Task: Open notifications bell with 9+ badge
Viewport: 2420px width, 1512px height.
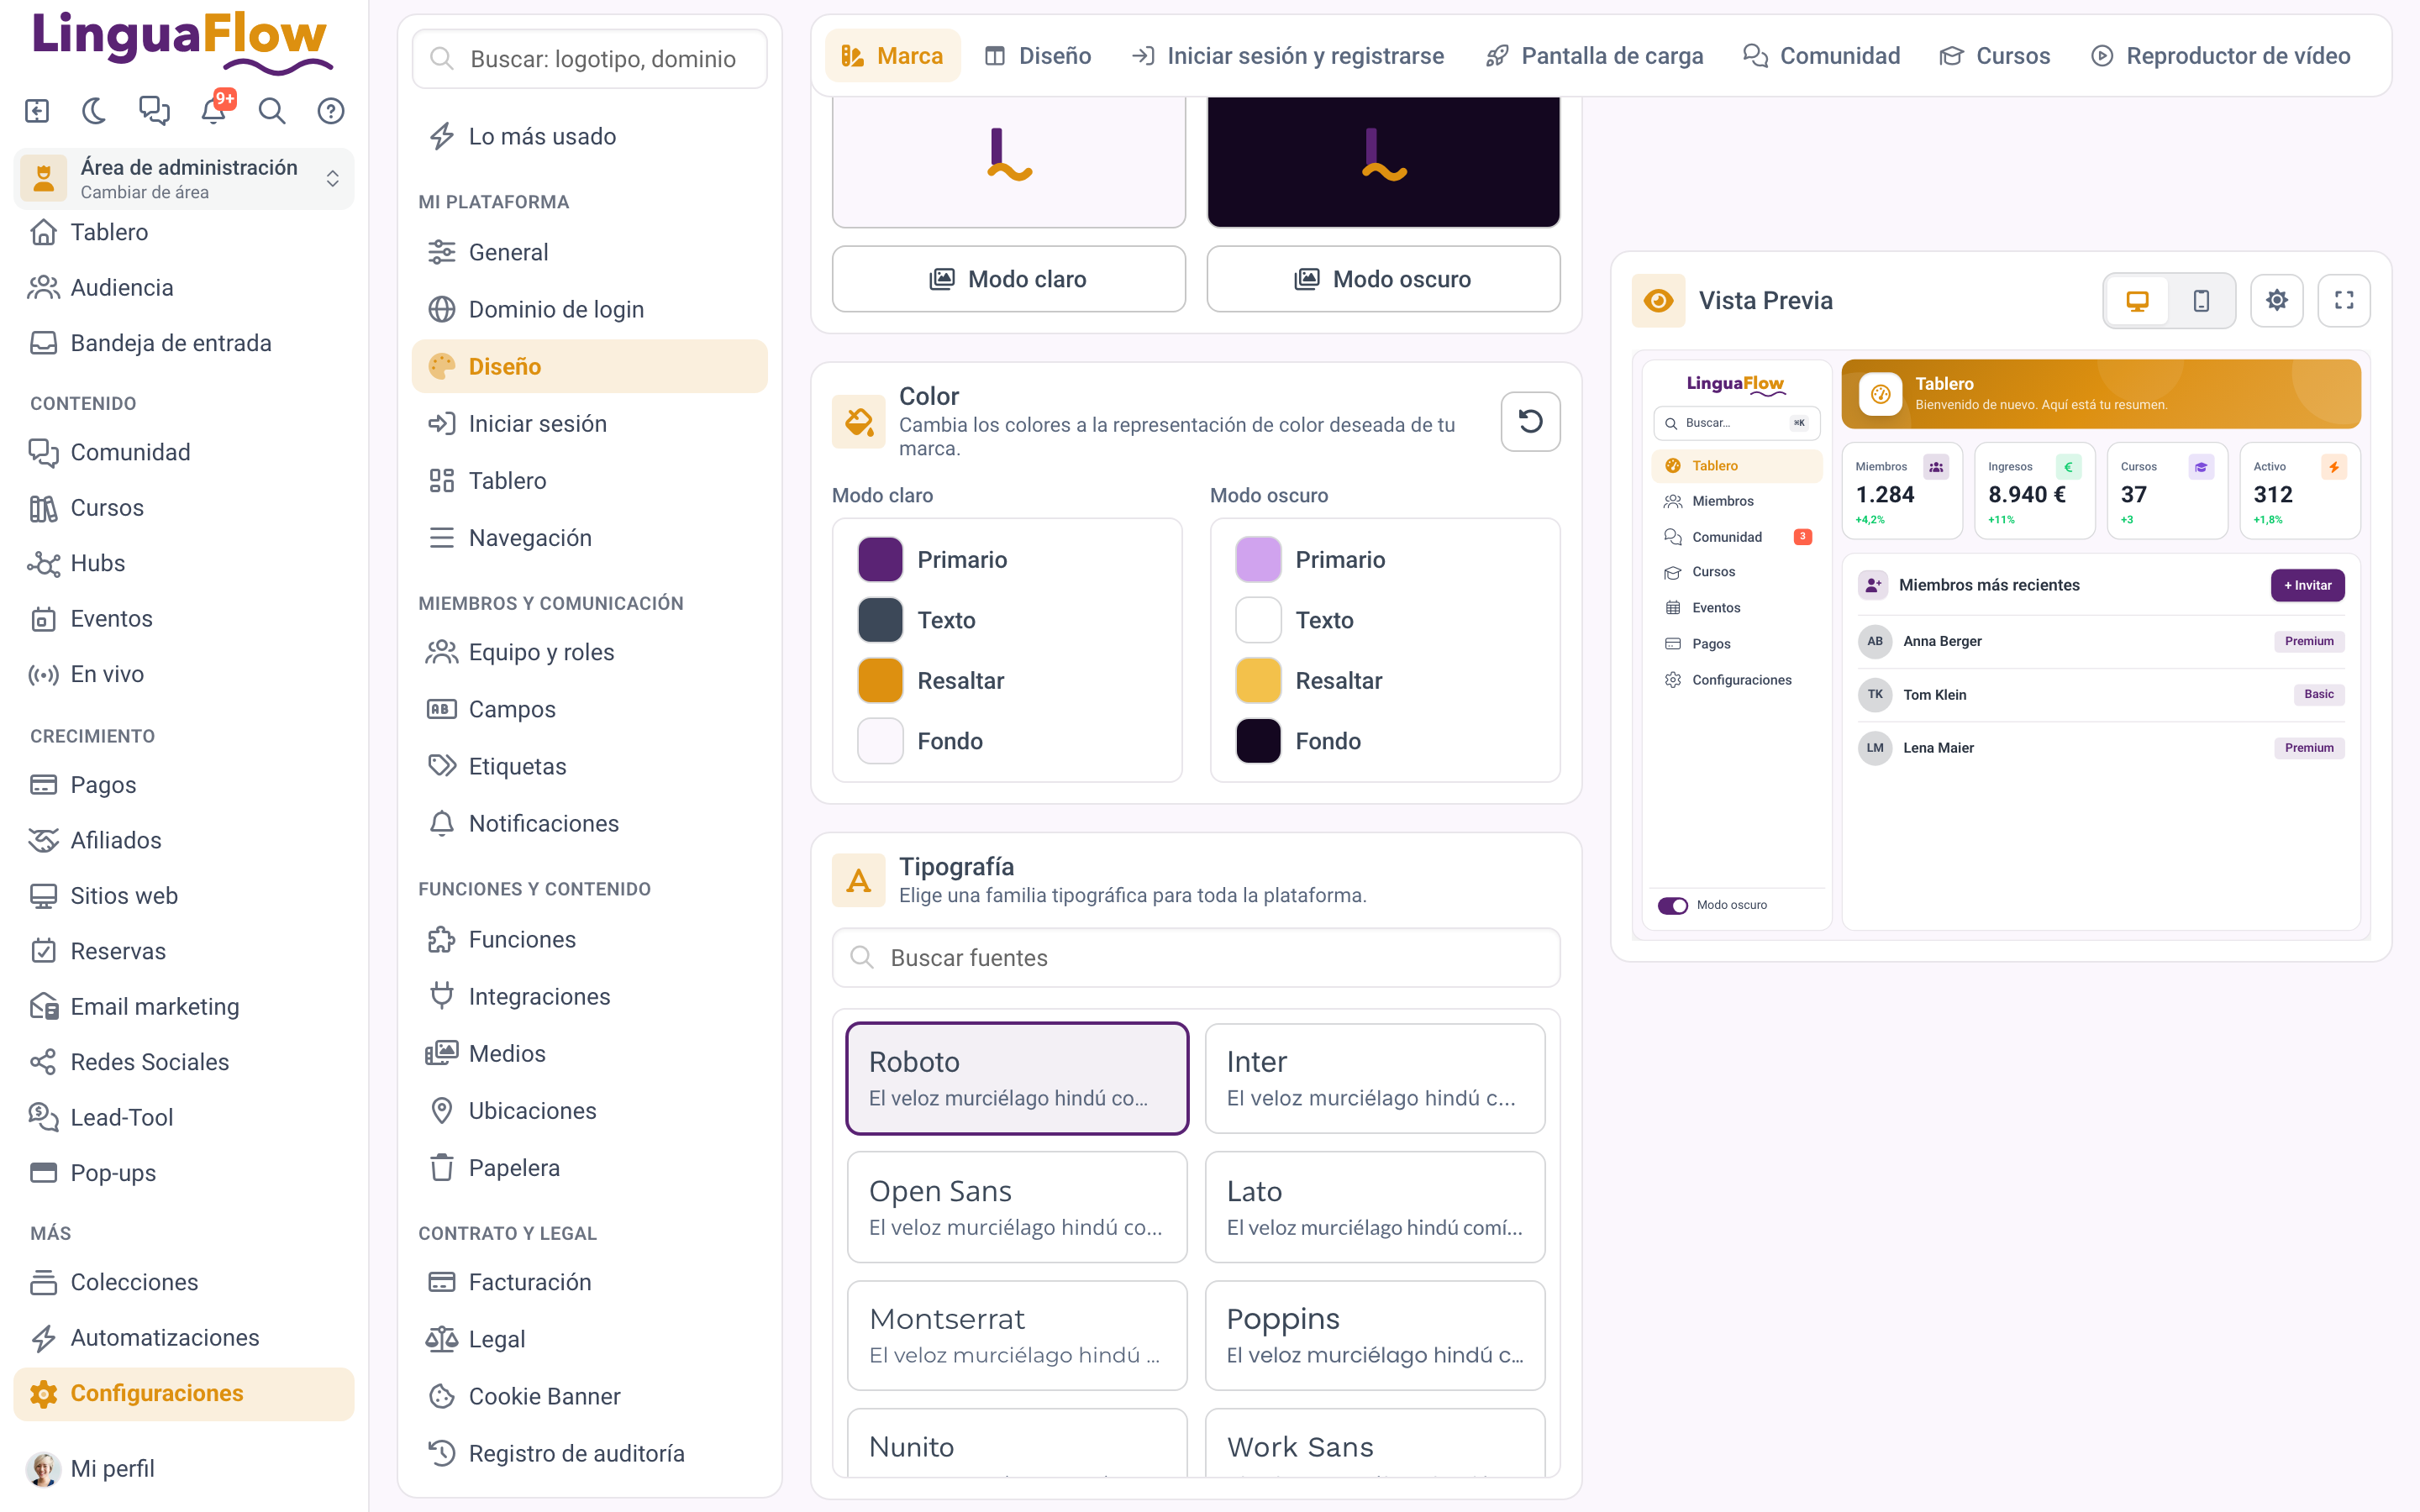Action: [214, 110]
